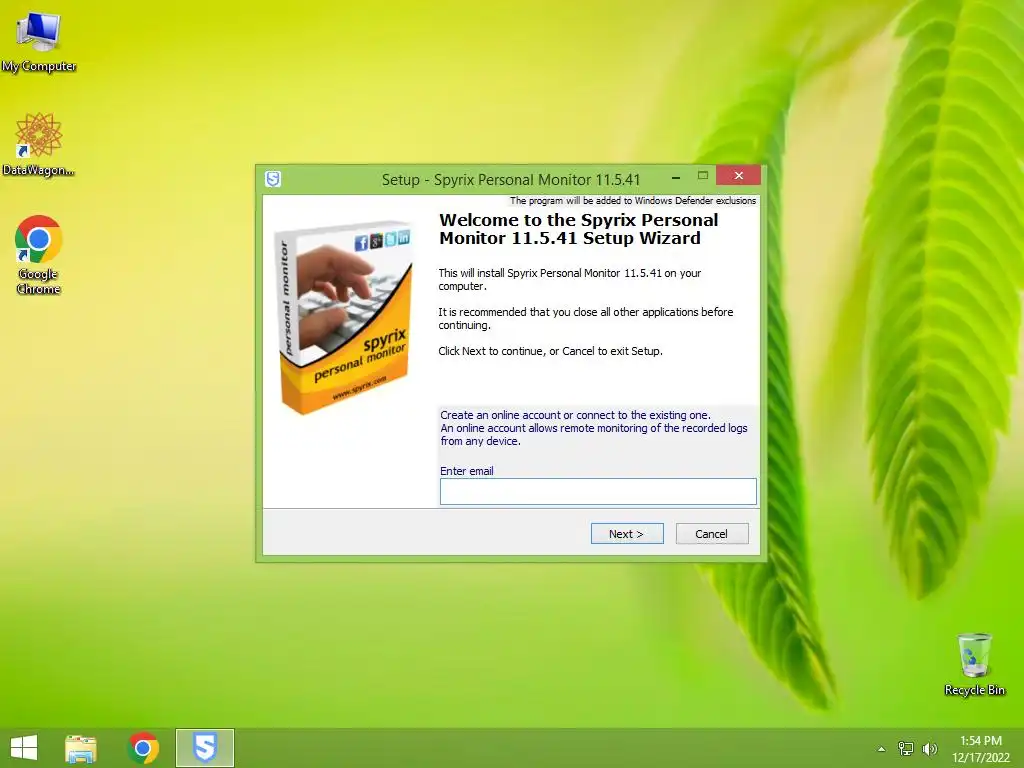Show hidden system tray icons
1024x768 pixels.
point(882,749)
